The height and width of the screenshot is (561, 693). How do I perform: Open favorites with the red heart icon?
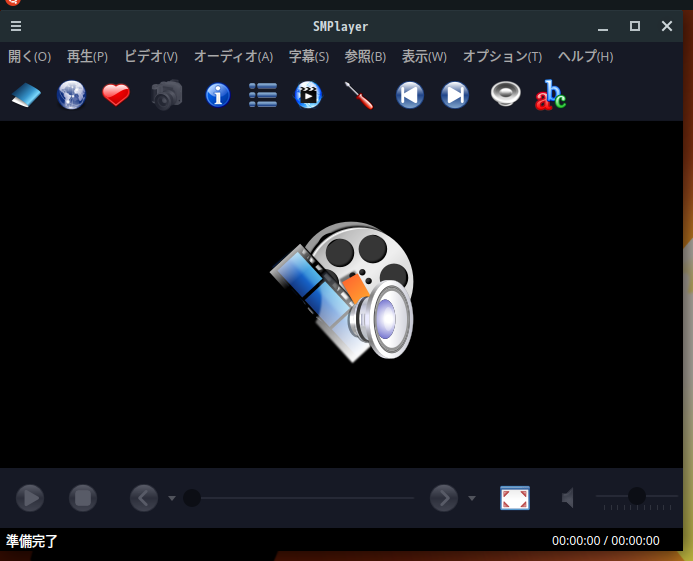click(116, 95)
